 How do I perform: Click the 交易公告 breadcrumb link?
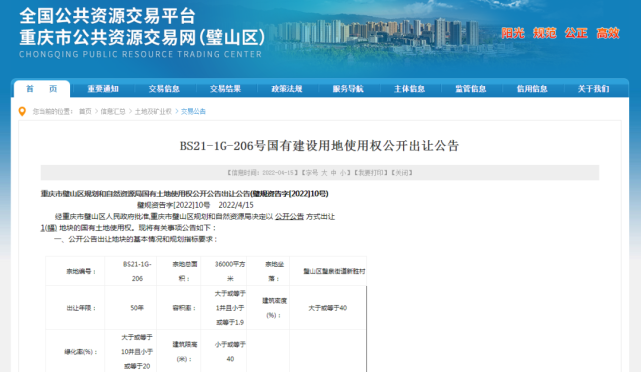coord(193,111)
